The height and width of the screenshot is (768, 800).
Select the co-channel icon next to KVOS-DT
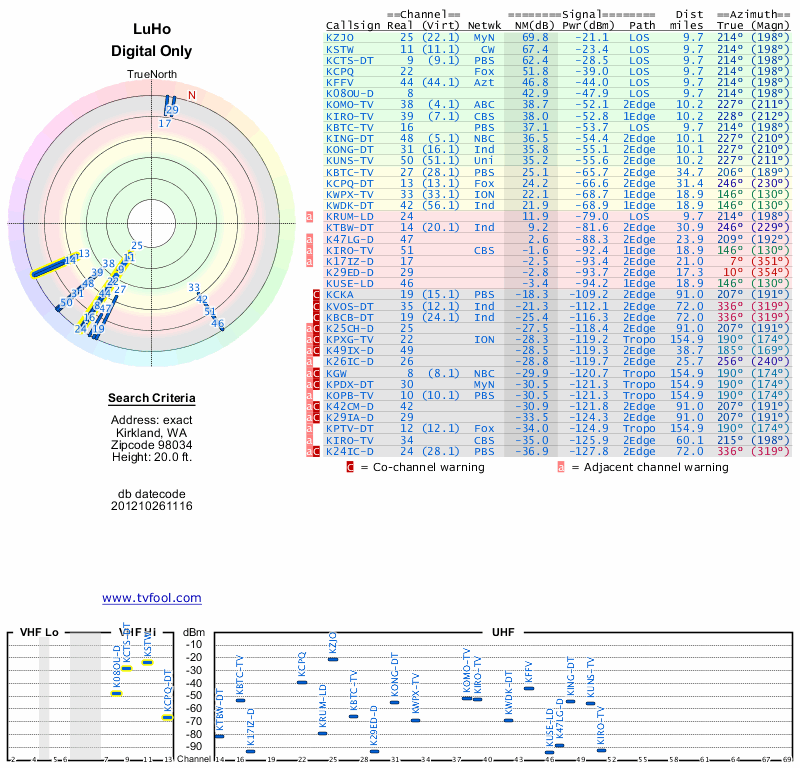pos(317,306)
